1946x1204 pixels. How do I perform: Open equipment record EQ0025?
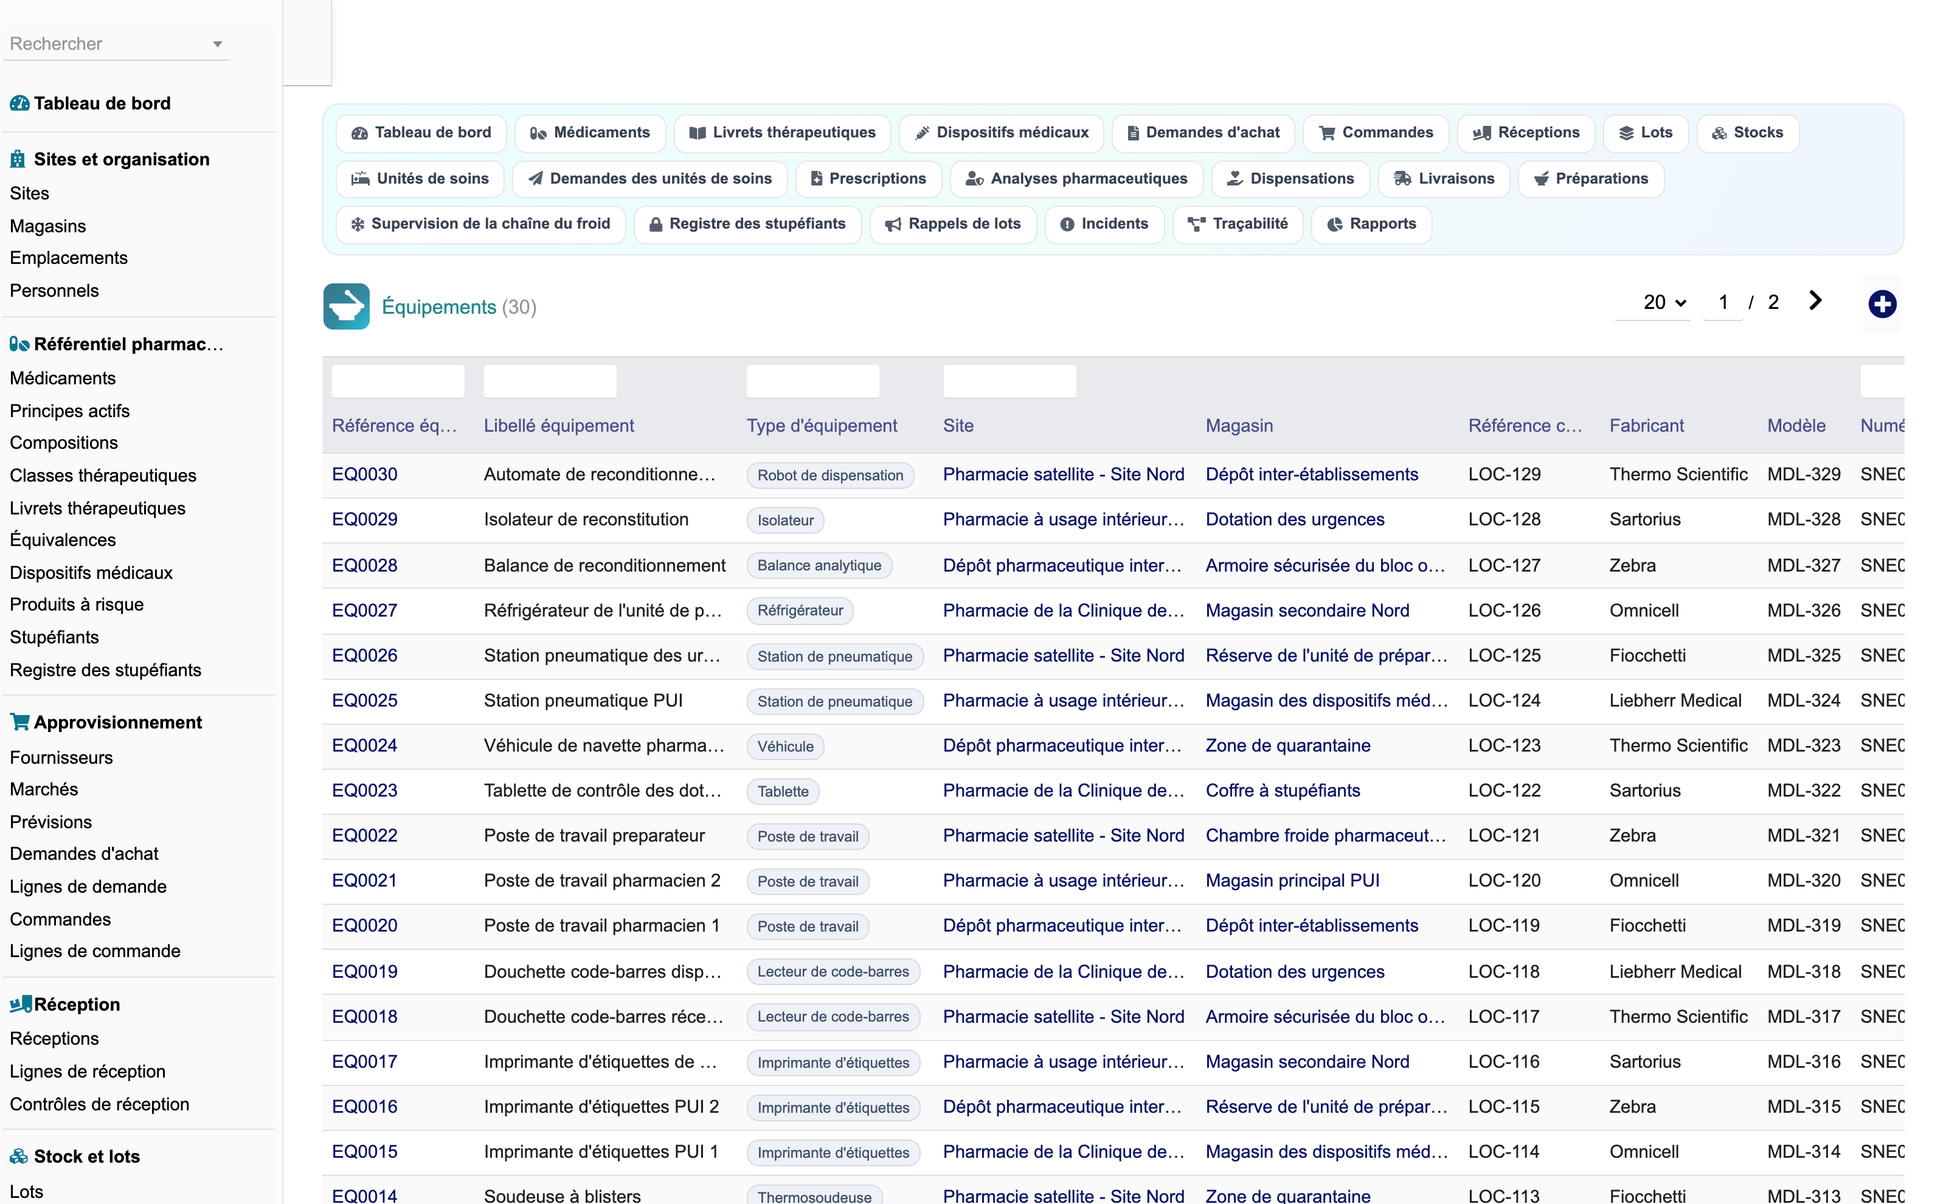365,701
